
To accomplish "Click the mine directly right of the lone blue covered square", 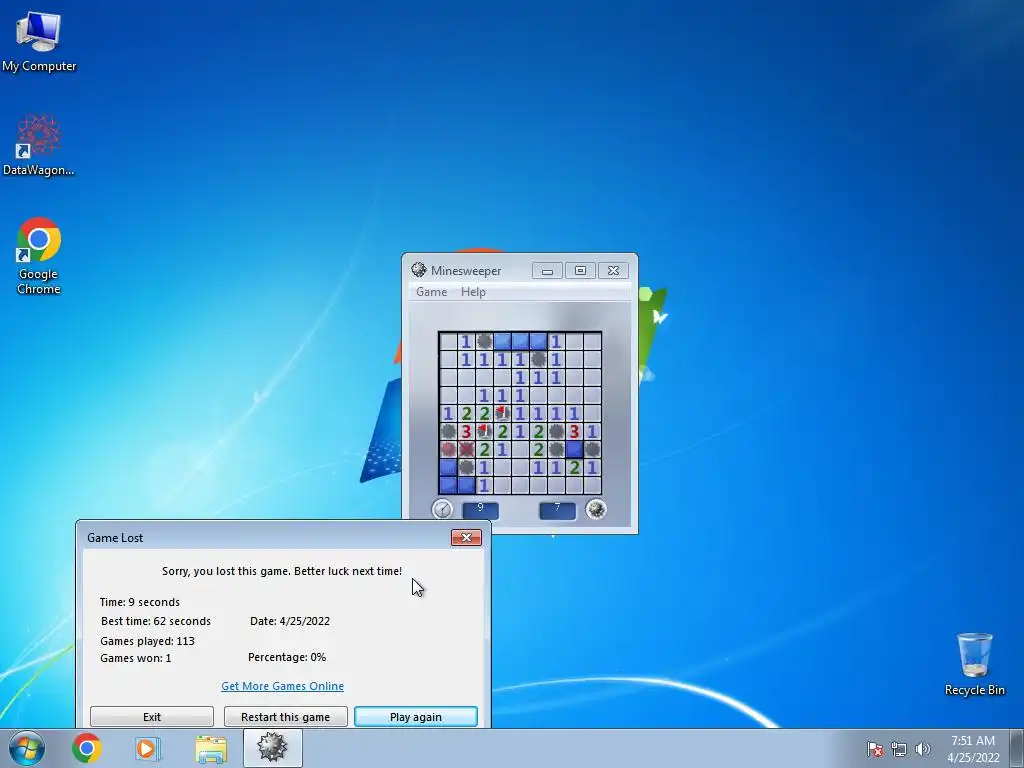I will pyautogui.click(x=592, y=449).
